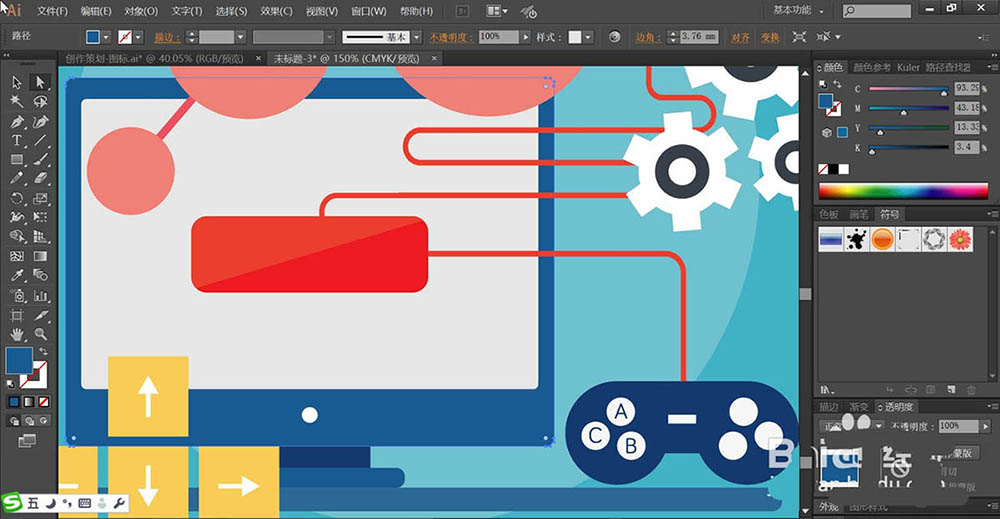
Task: Select the Selection (black arrow) tool
Action: (x=17, y=82)
